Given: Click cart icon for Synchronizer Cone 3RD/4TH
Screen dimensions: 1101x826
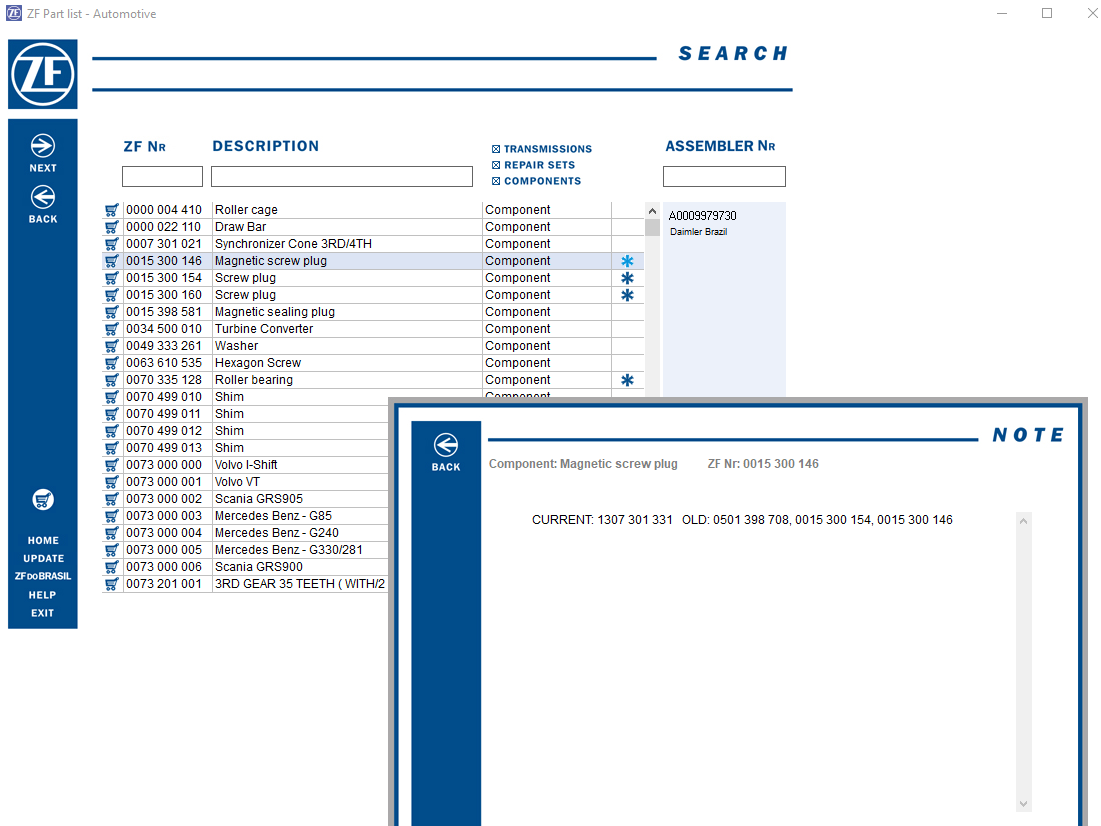Looking at the screenshot, I should (x=112, y=244).
